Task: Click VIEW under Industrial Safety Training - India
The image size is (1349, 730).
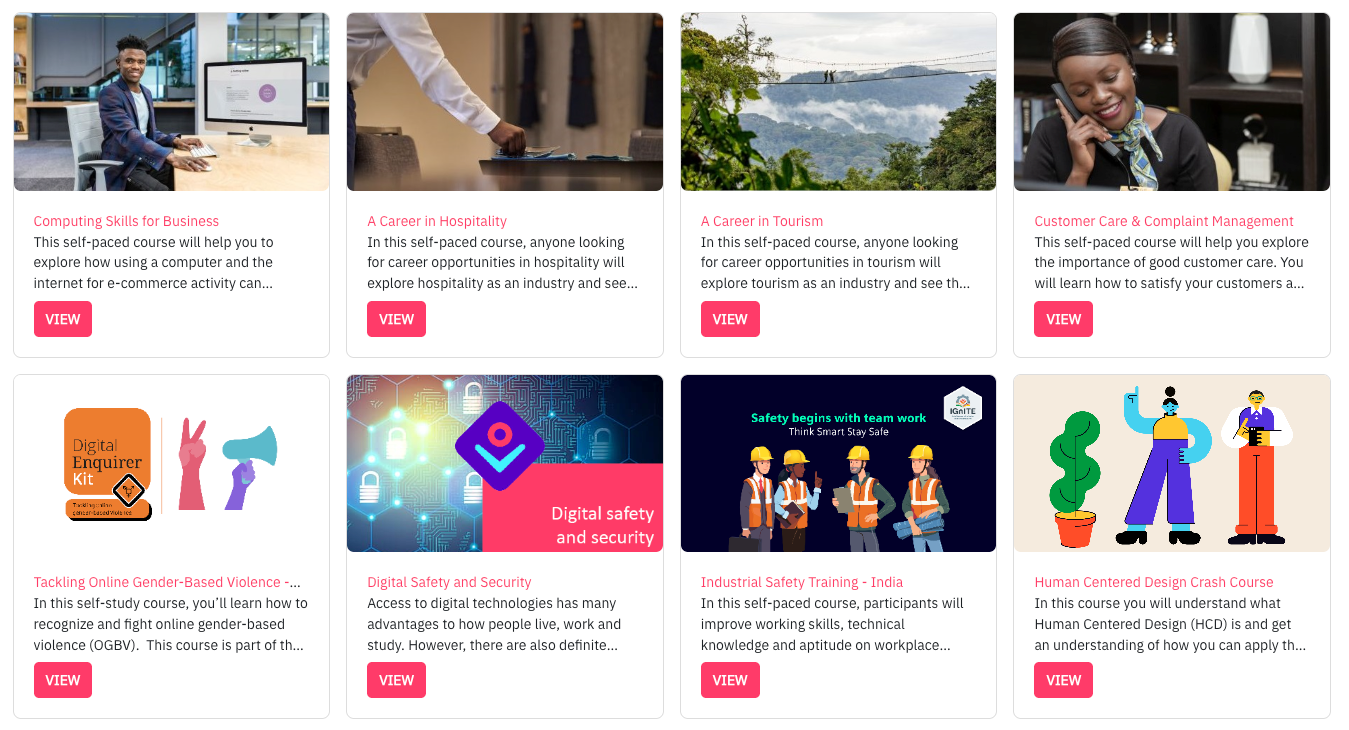Action: coord(730,680)
